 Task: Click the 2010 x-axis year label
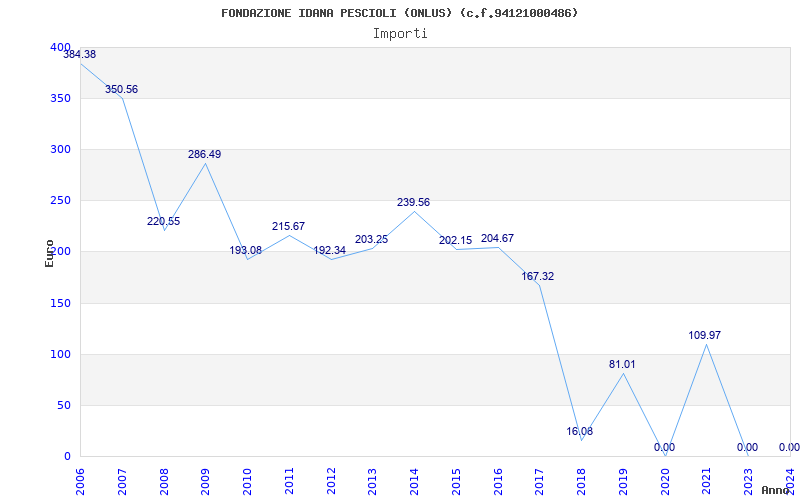247,482
